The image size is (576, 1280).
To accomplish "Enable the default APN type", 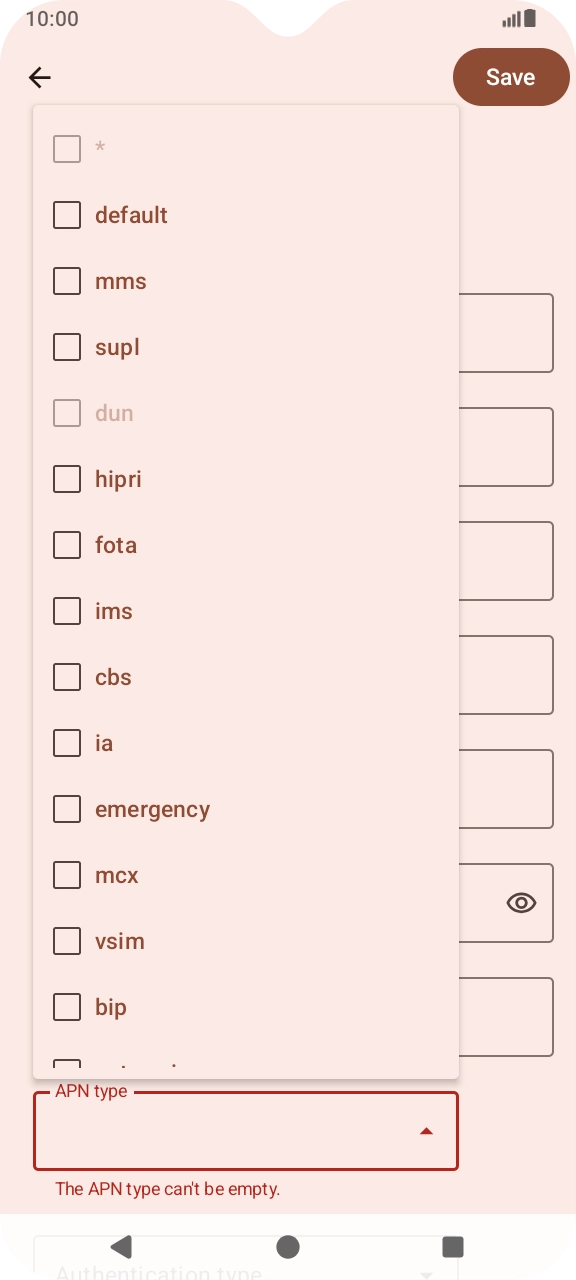I will tap(66, 215).
